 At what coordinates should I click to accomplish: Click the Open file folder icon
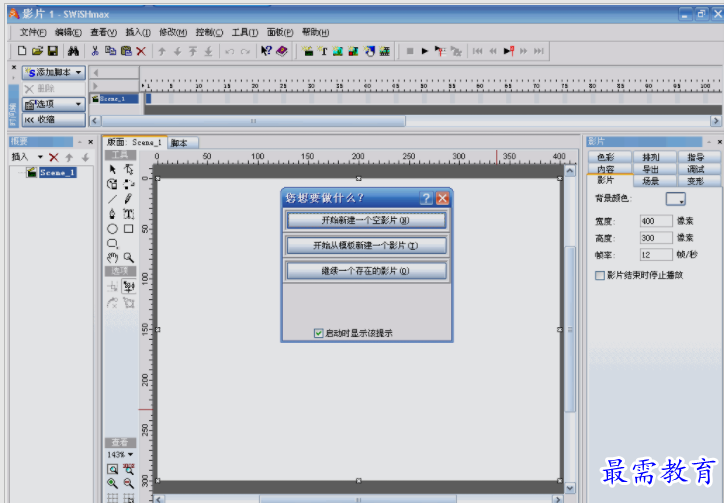tap(37, 51)
